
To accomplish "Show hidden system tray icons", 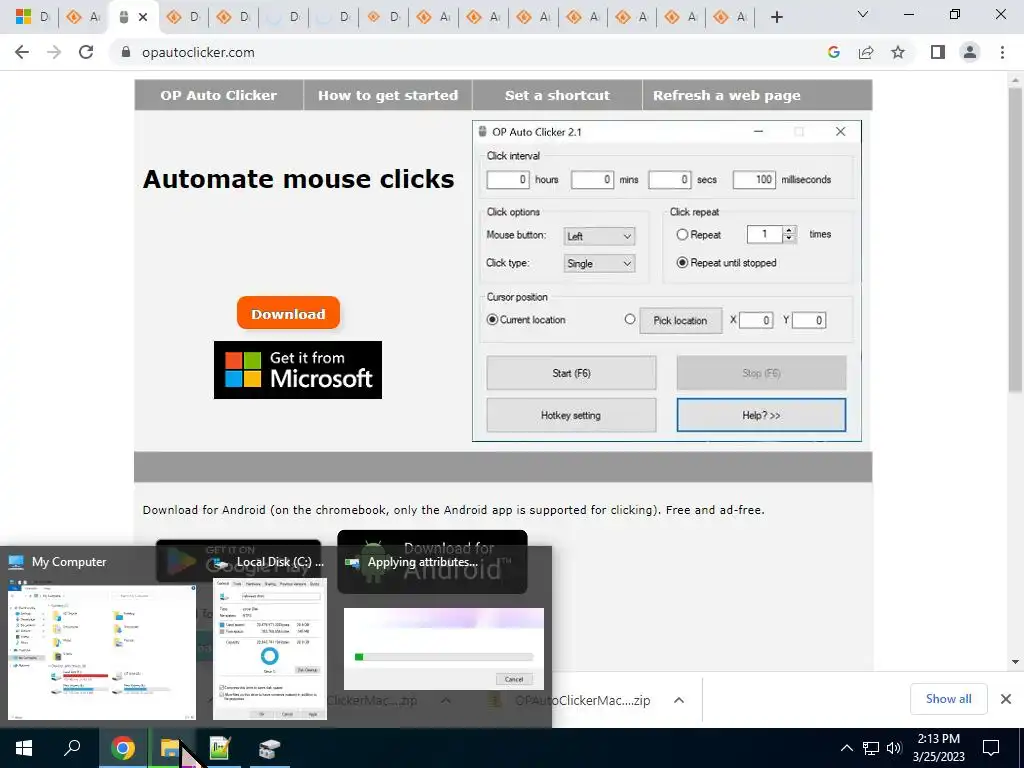I will point(846,748).
